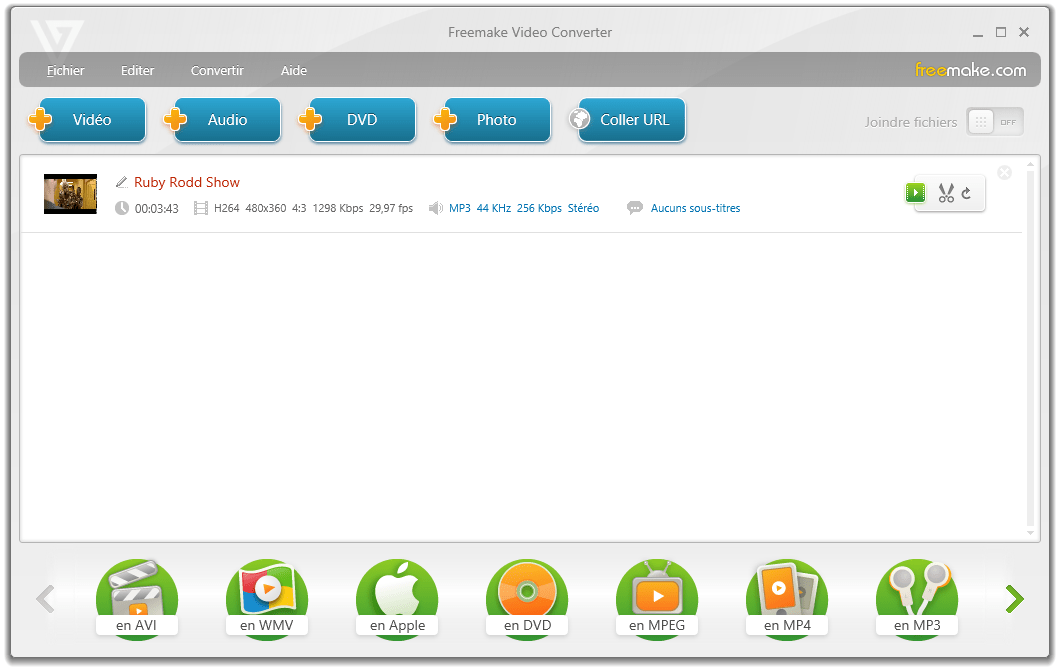
Task: Show more formats with the green right arrow
Action: pyautogui.click(x=1014, y=599)
